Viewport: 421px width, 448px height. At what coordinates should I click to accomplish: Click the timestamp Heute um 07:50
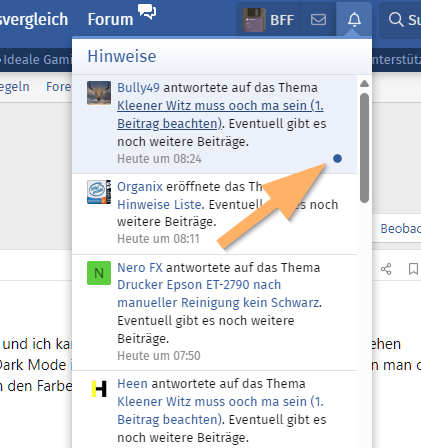(159, 356)
